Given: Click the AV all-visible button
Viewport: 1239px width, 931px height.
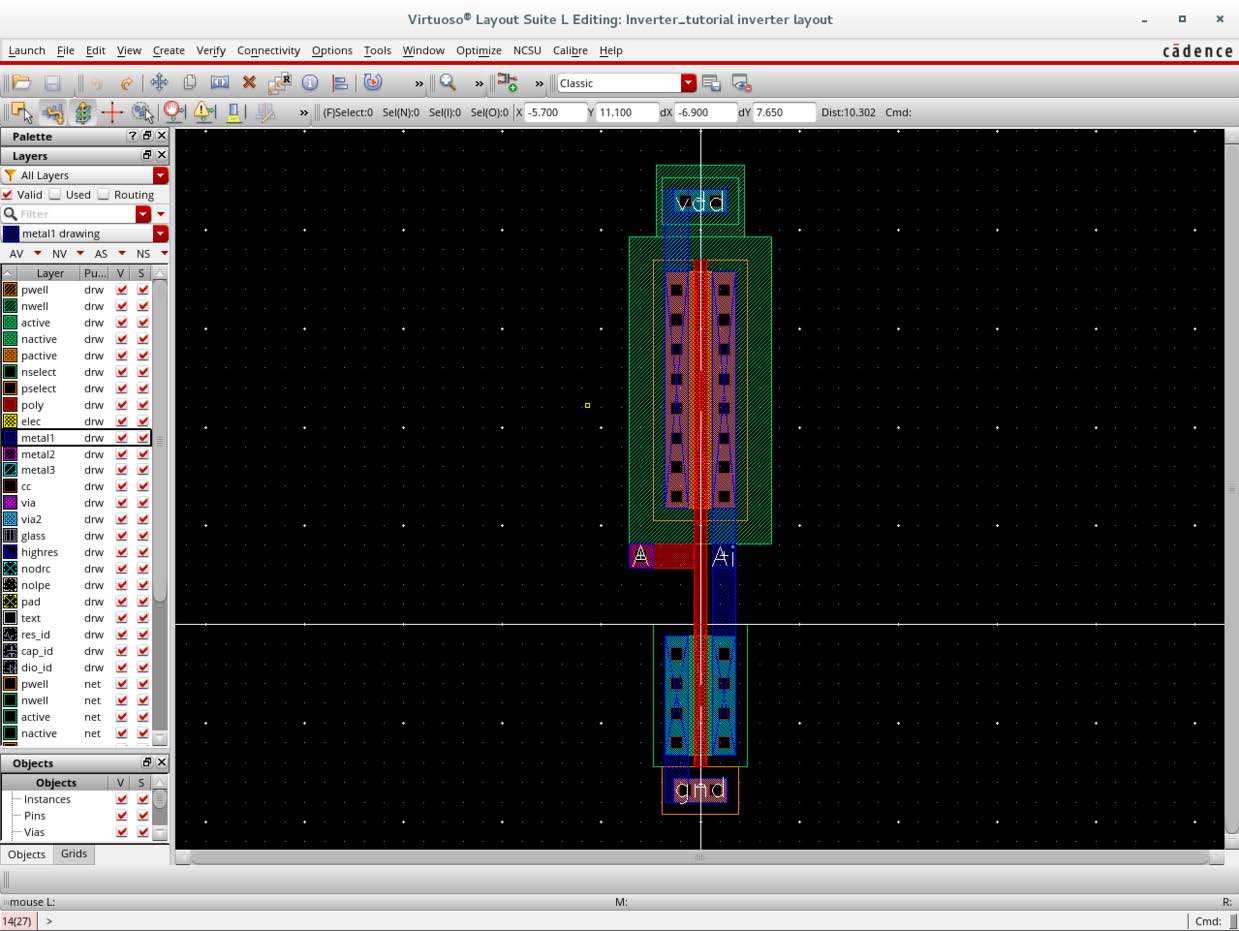Looking at the screenshot, I should 16,254.
